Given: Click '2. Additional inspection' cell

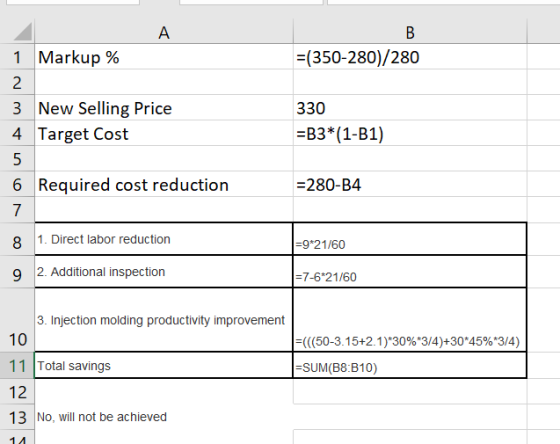Looking at the screenshot, I should coord(164,271).
